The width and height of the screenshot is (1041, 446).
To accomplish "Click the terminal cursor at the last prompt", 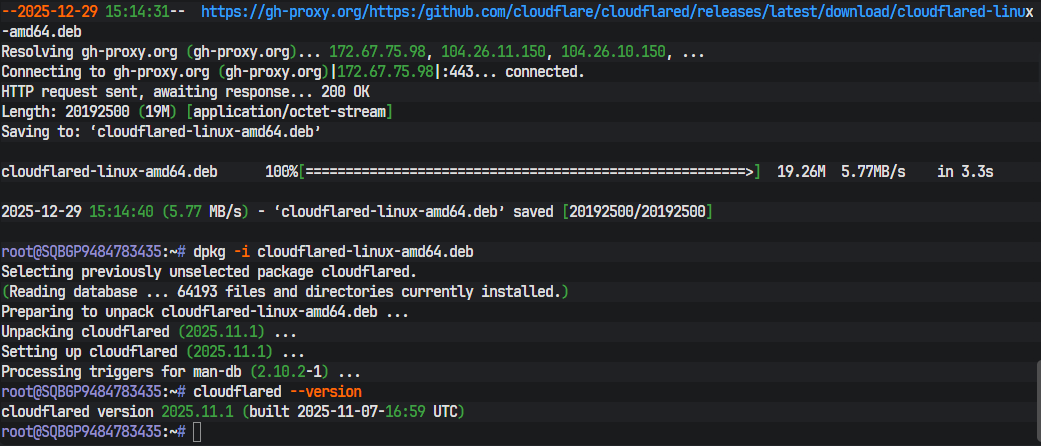I will pos(197,432).
